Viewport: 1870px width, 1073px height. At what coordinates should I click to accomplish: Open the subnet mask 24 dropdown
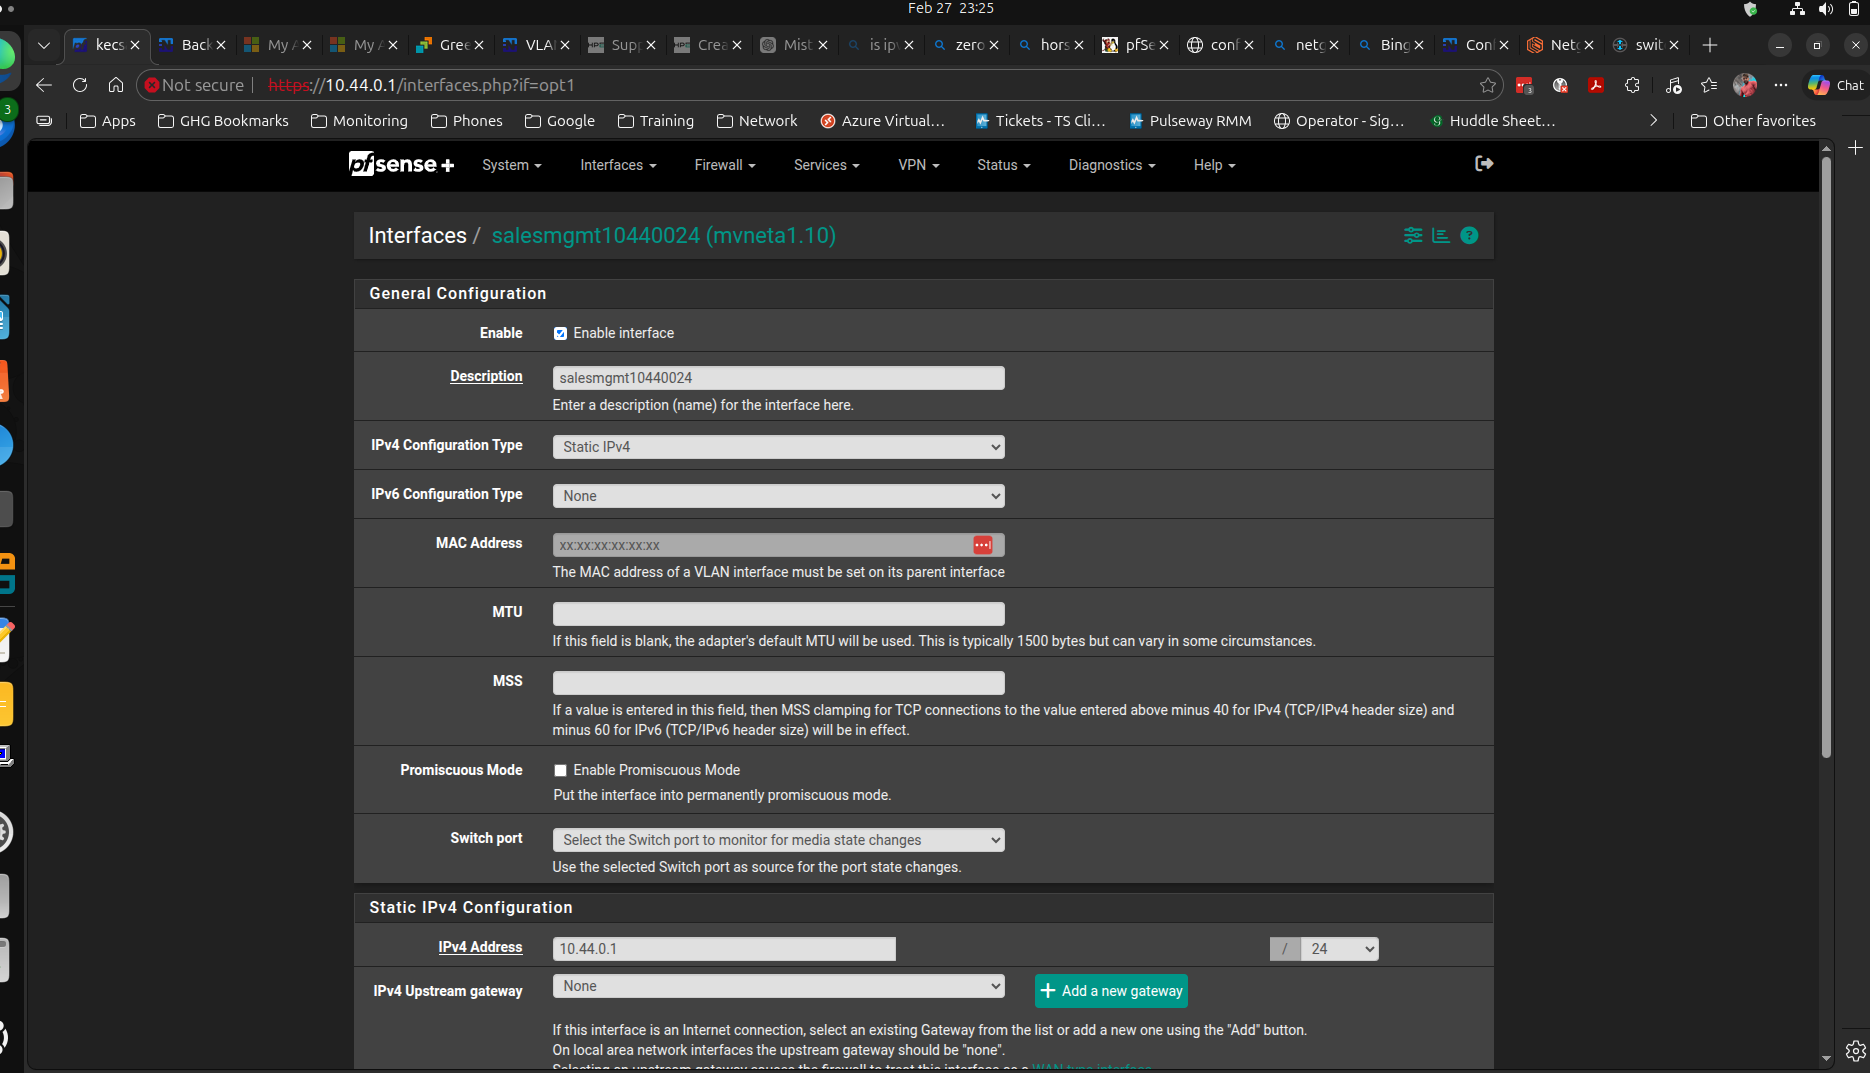[1340, 949]
